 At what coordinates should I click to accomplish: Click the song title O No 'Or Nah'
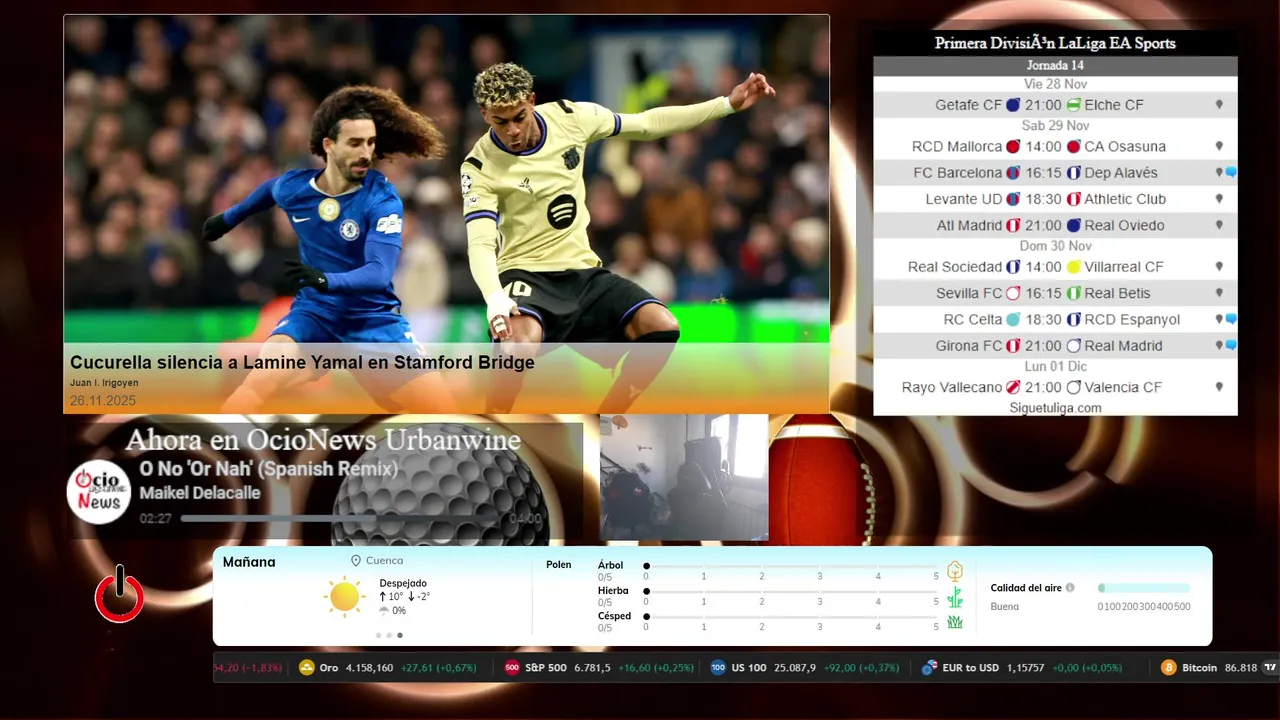click(x=268, y=469)
